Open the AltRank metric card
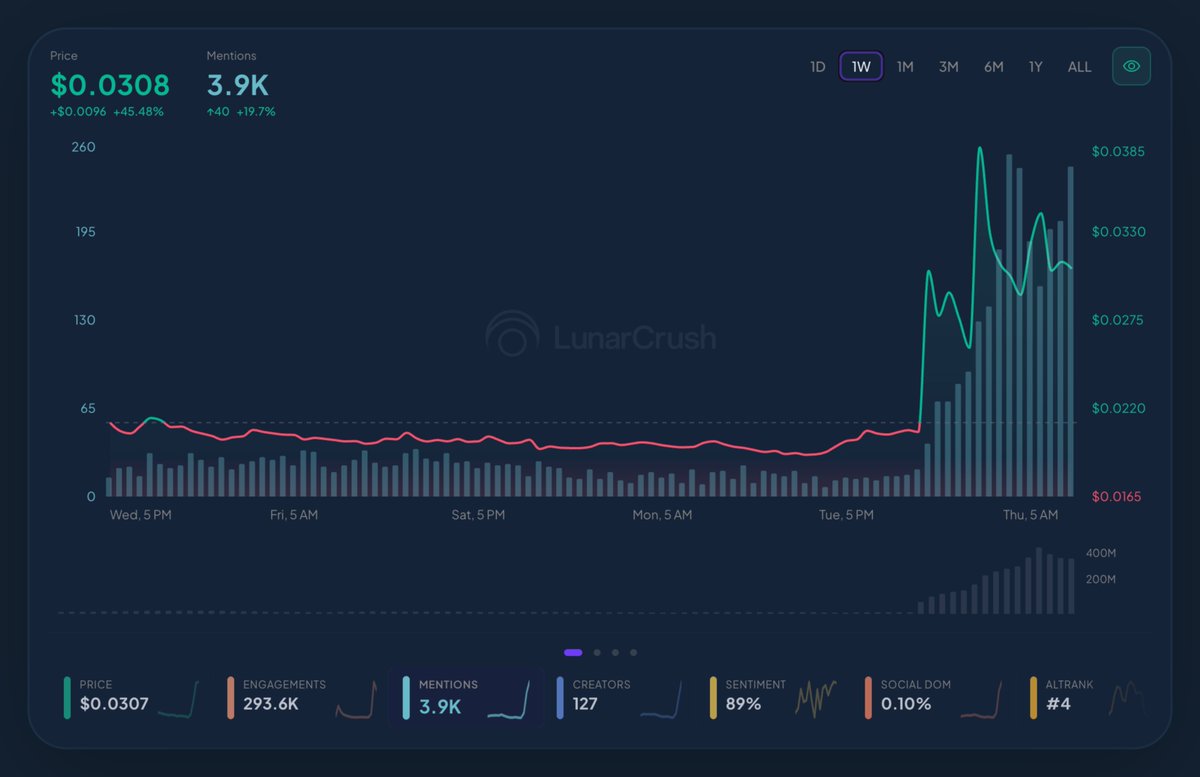1200x777 pixels. [1085, 696]
